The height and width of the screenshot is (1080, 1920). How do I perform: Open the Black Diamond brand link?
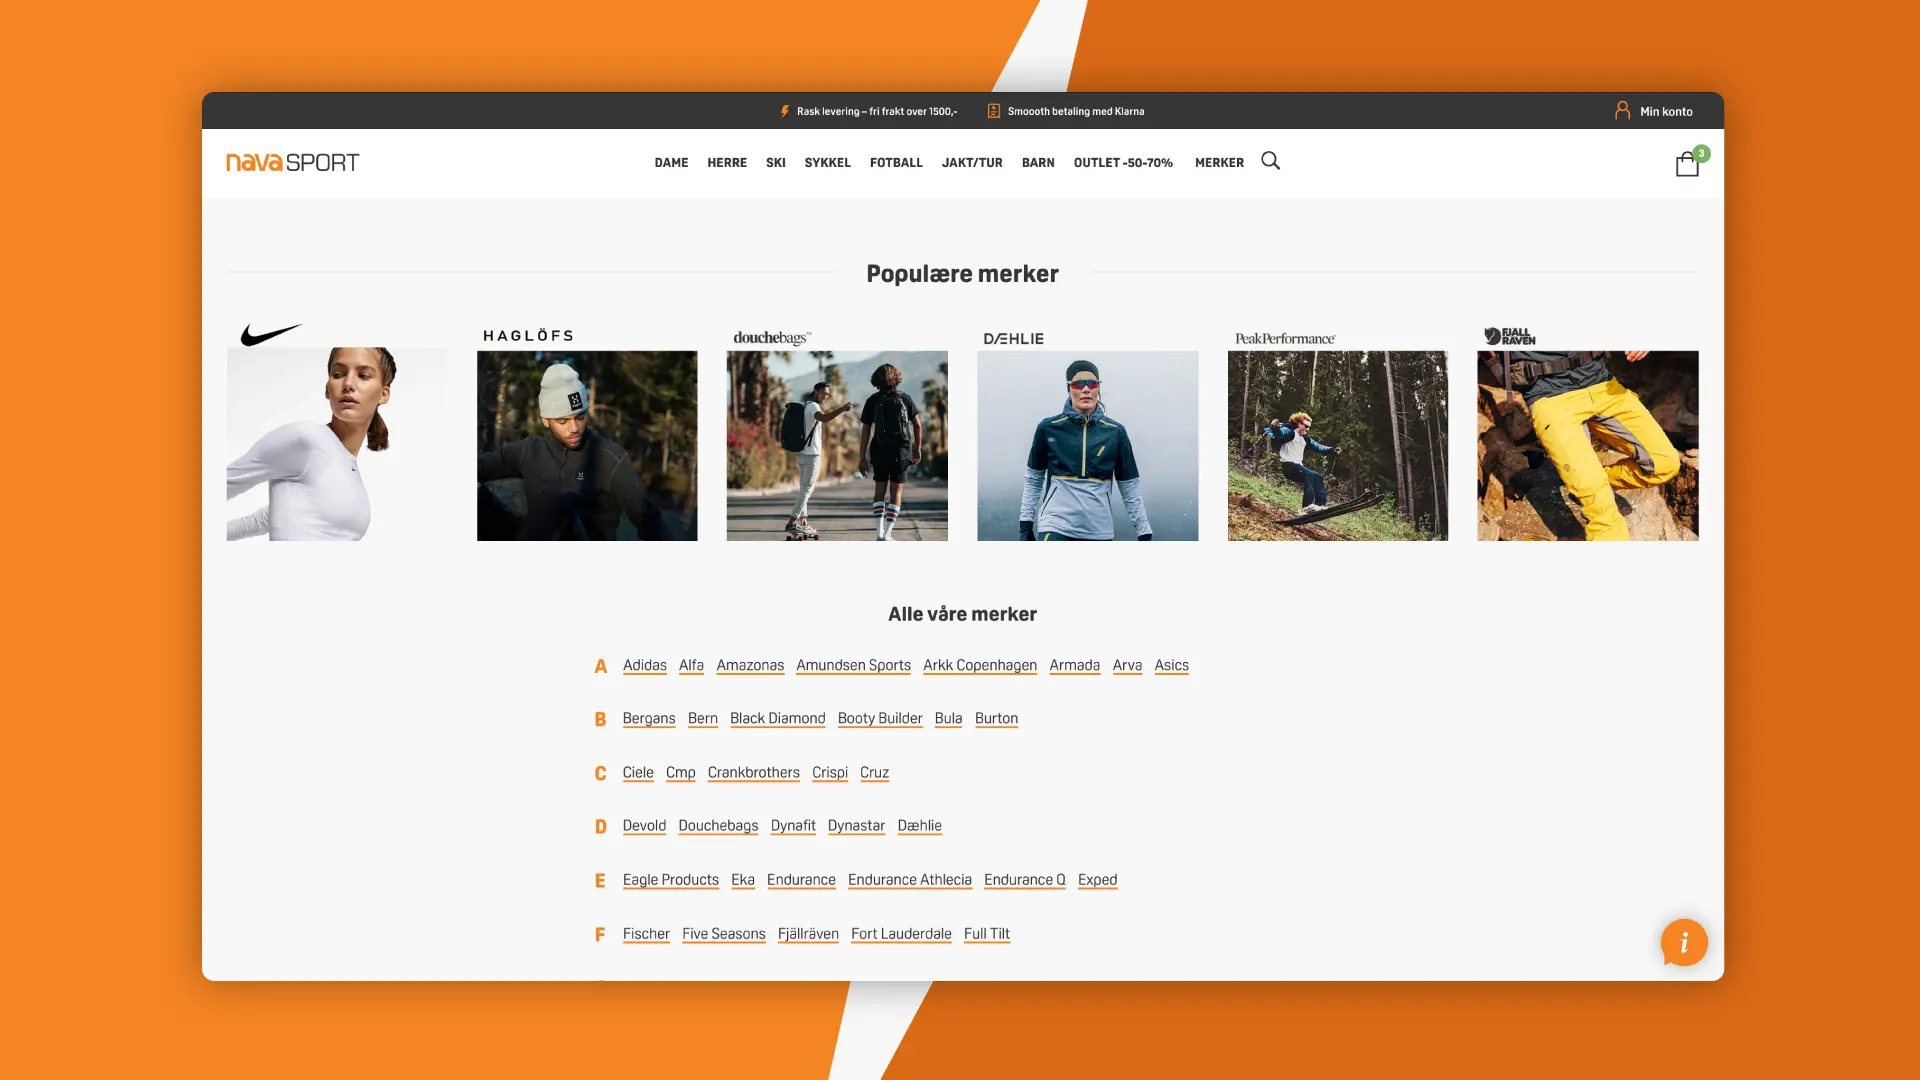pyautogui.click(x=777, y=719)
